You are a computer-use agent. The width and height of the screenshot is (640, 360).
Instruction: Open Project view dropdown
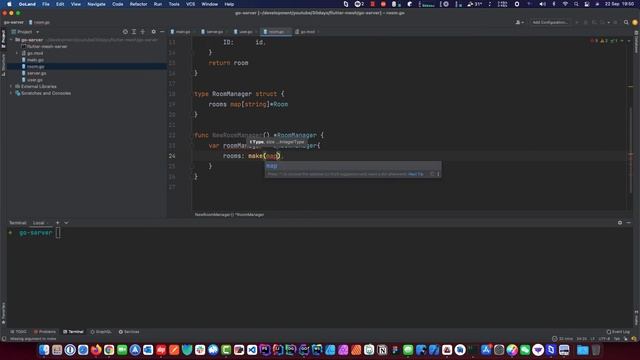point(26,32)
